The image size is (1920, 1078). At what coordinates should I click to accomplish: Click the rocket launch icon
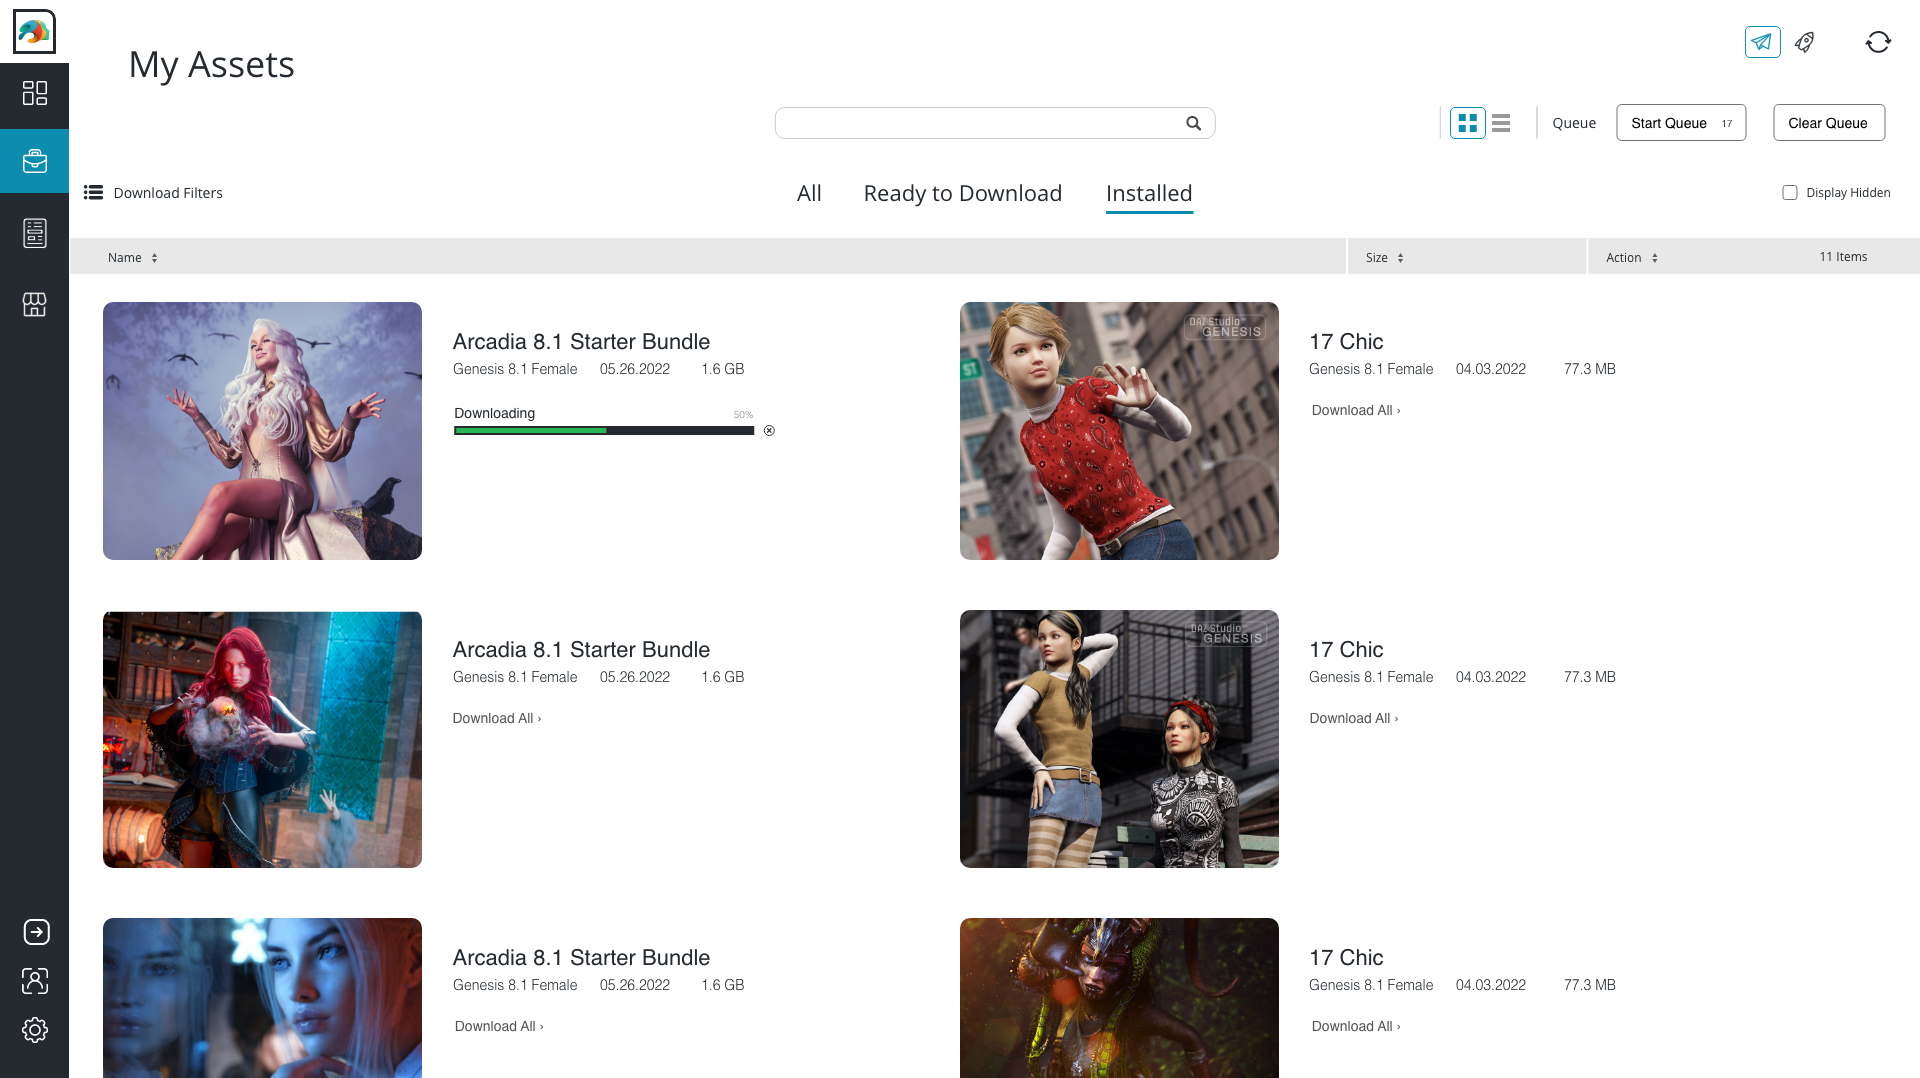point(1805,42)
